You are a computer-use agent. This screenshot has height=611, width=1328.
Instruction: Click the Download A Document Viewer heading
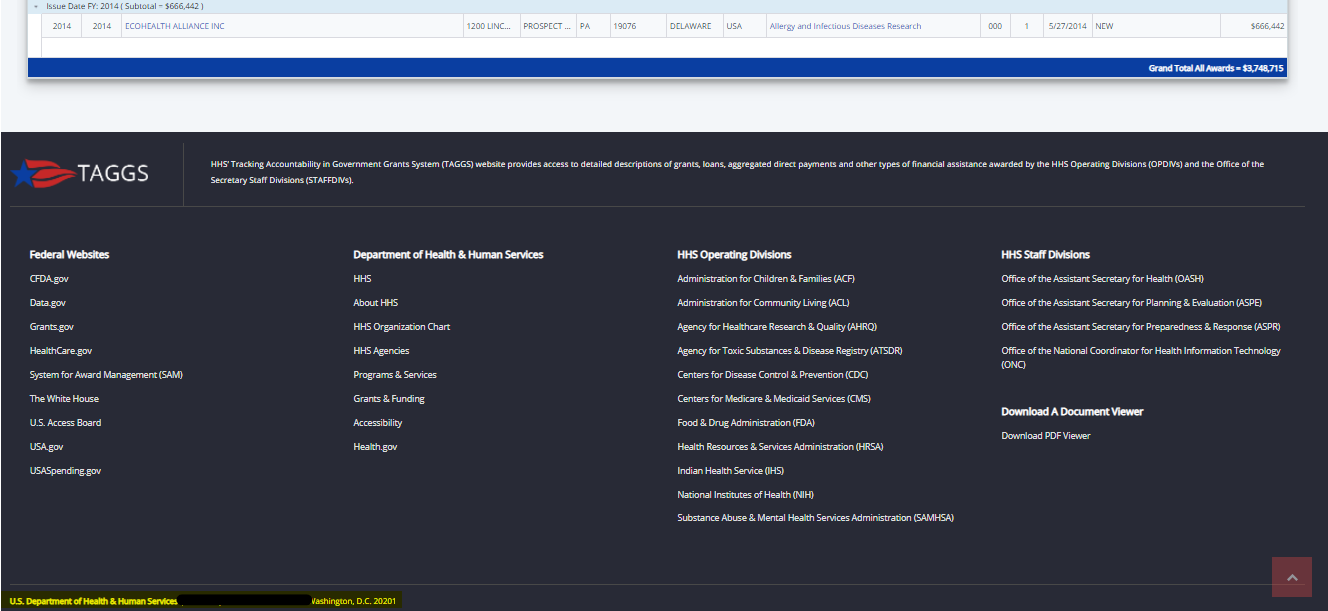(x=1072, y=412)
